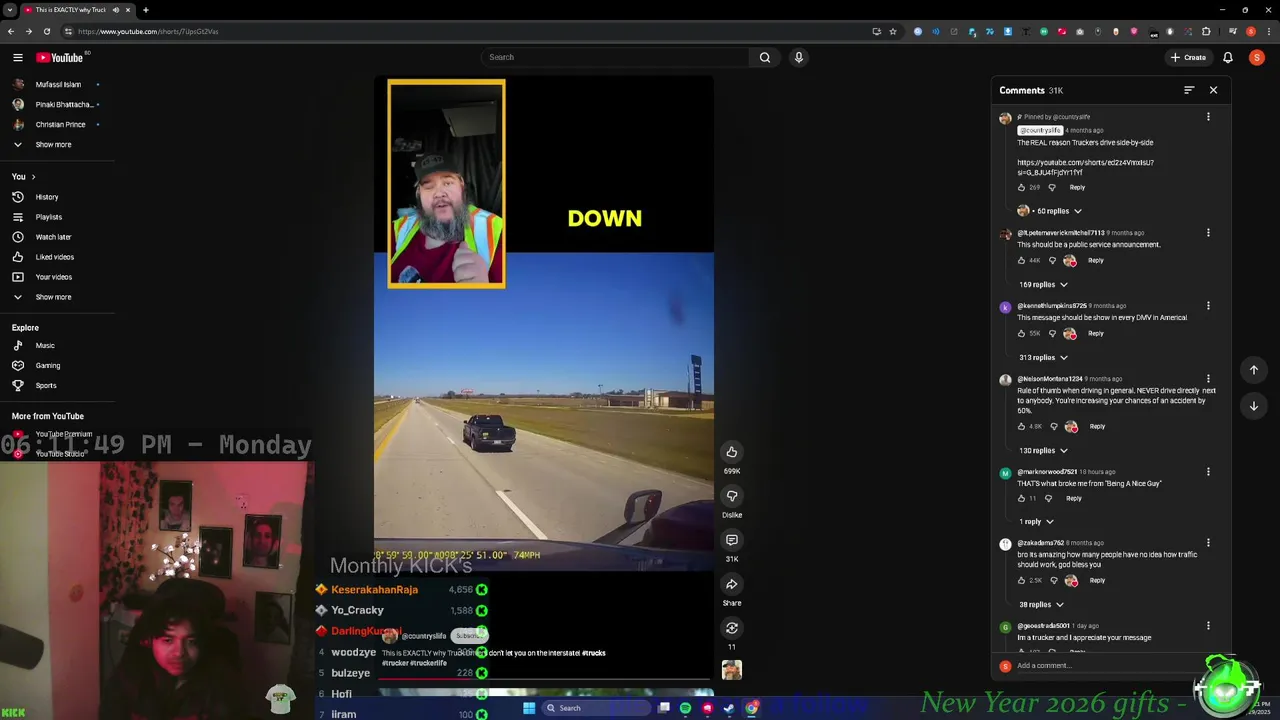Click the Windows taskbar Search box
Screen dimensions: 1280x720
coord(597,708)
